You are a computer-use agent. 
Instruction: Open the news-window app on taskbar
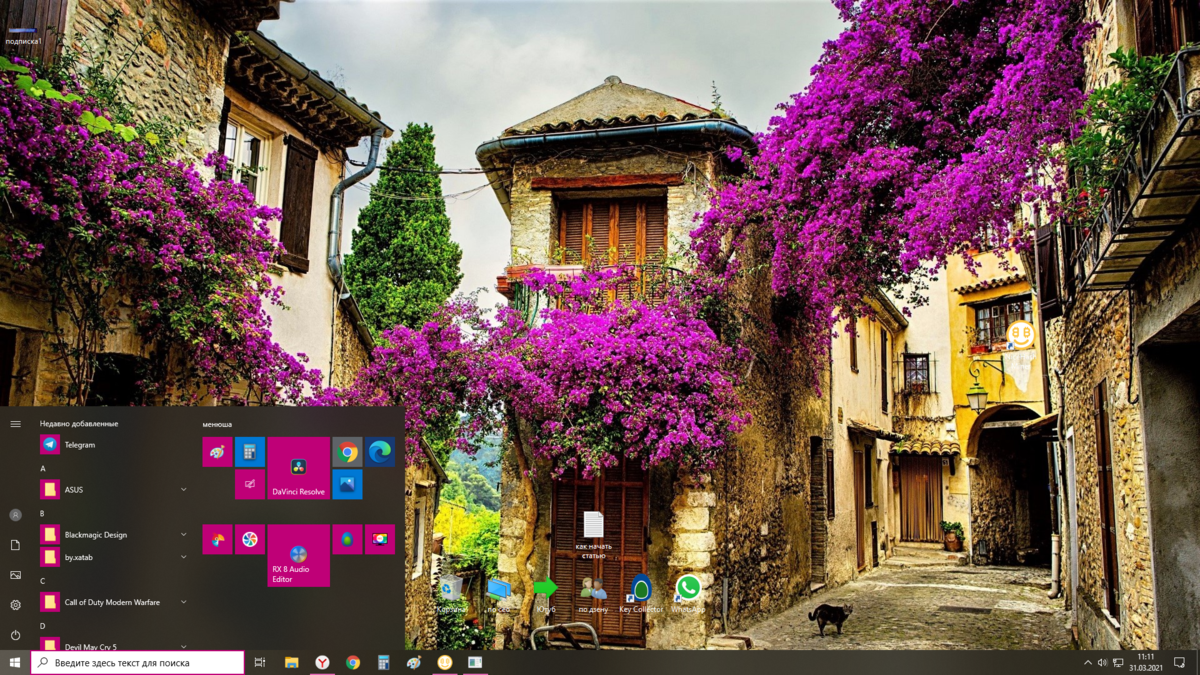475,662
